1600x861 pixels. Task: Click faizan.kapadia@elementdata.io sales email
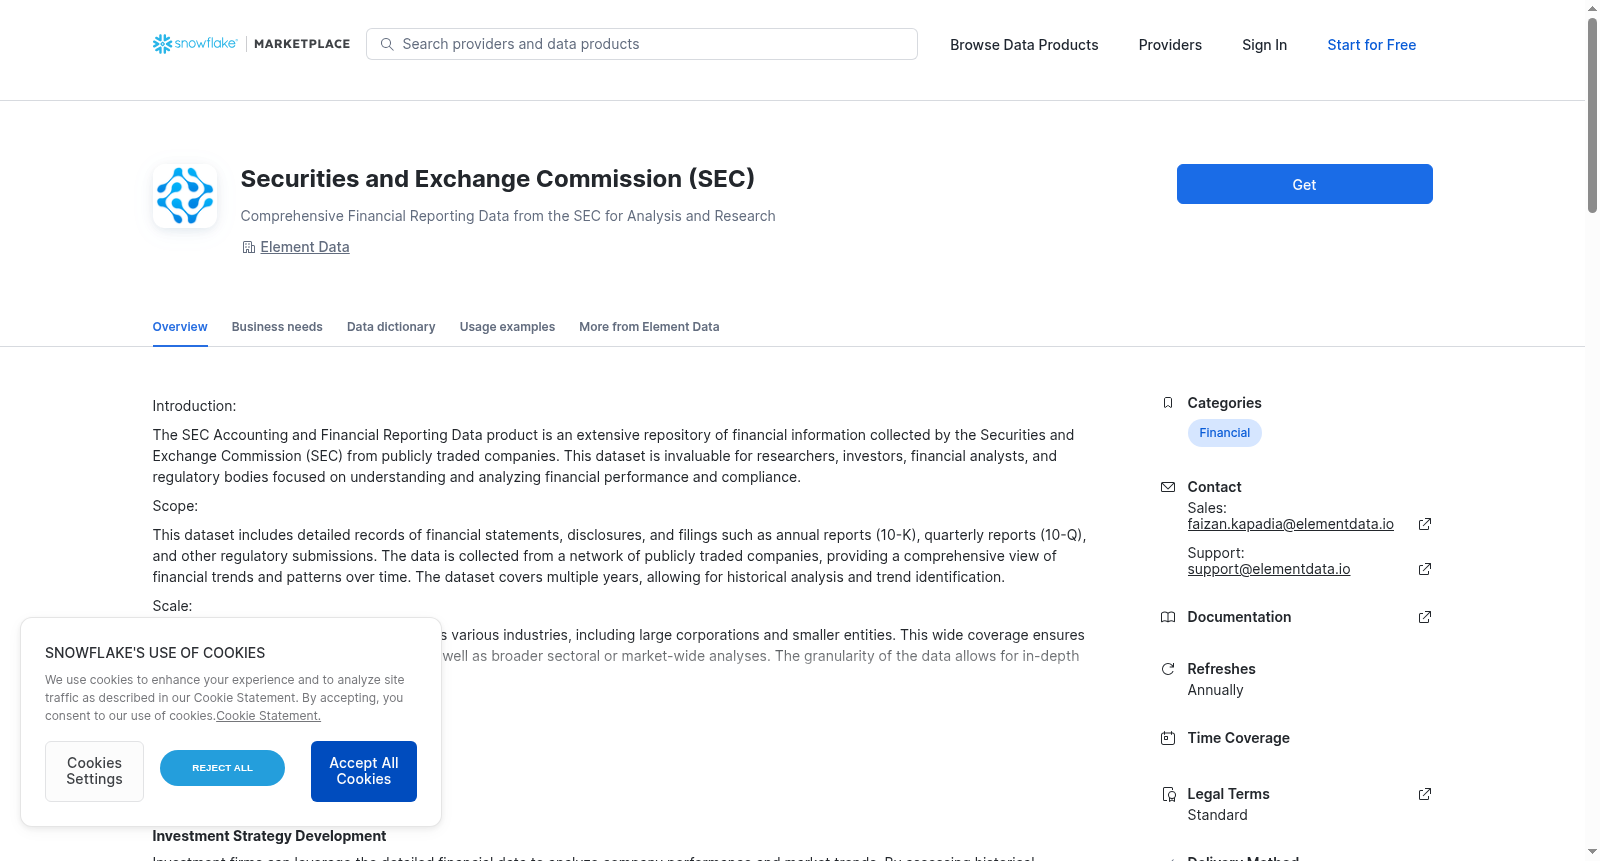coord(1290,524)
